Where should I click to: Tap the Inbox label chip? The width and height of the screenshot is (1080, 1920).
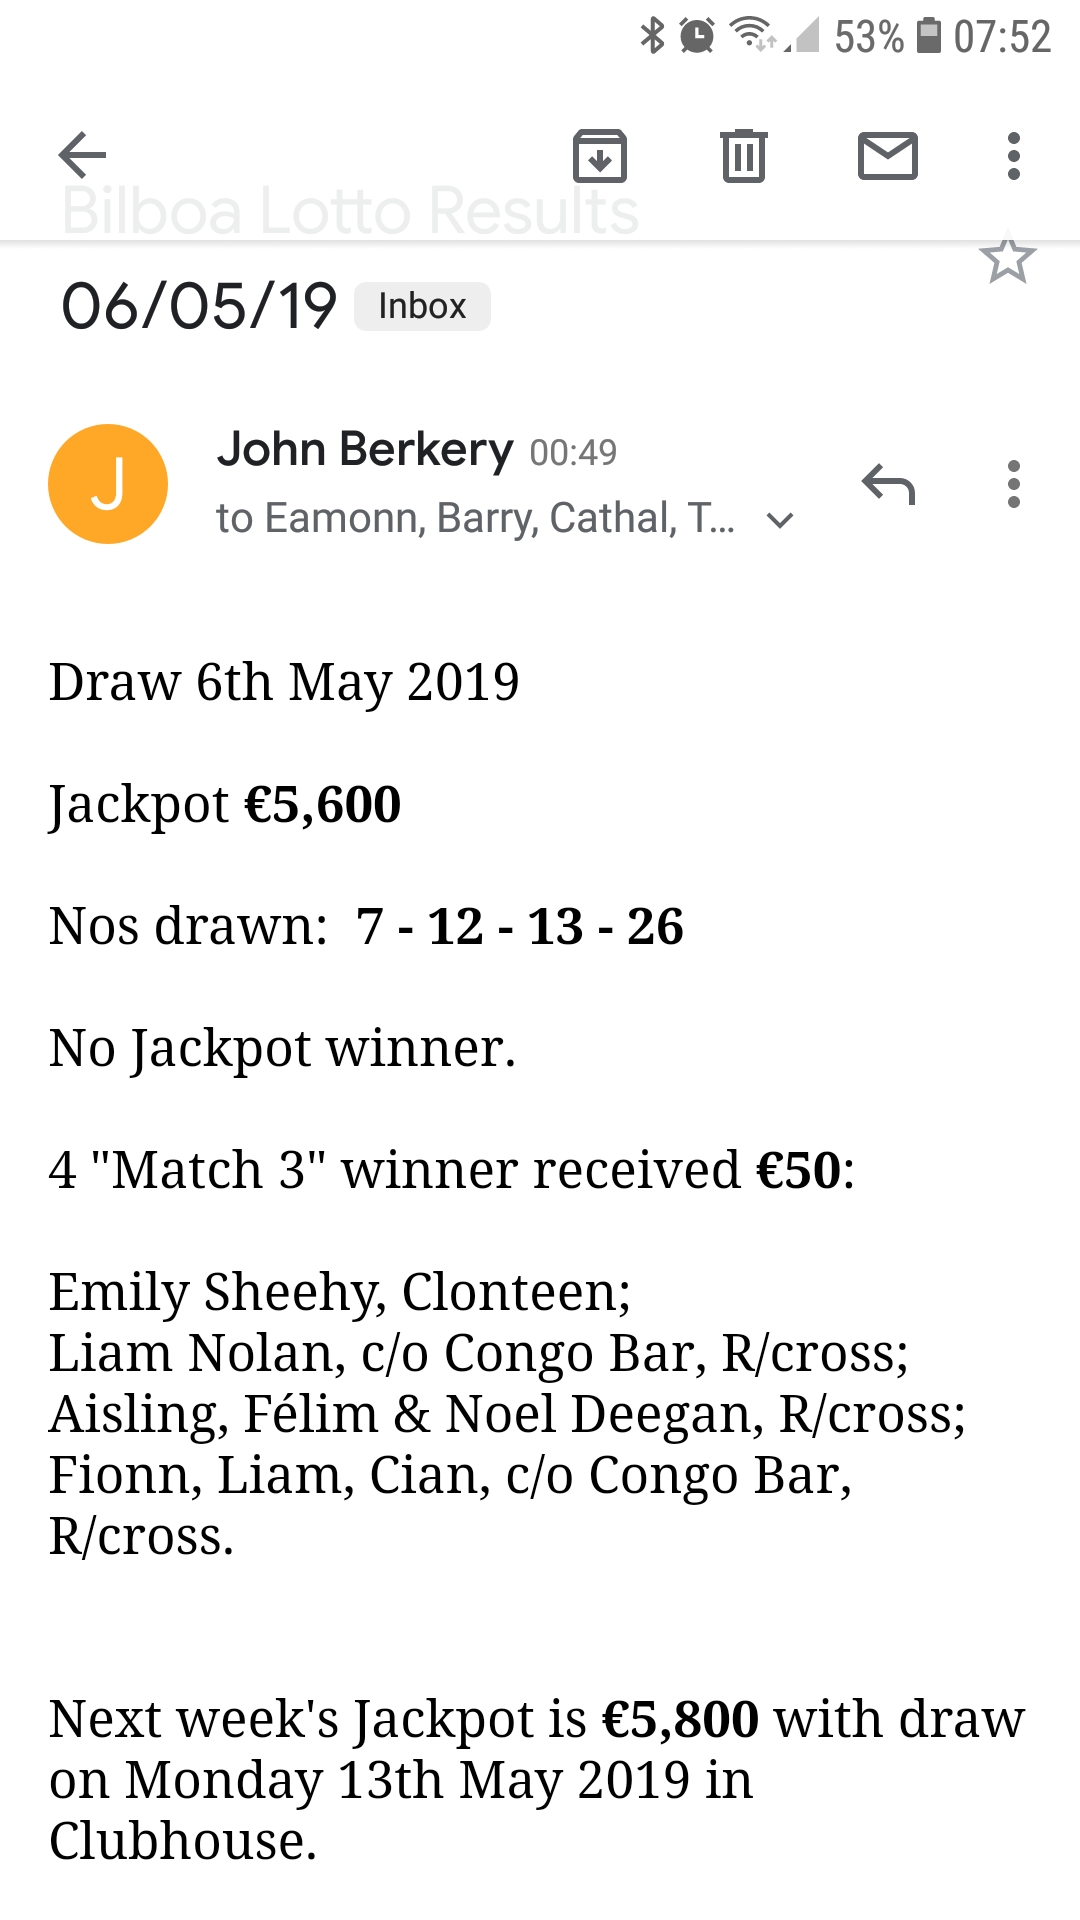pyautogui.click(x=422, y=306)
